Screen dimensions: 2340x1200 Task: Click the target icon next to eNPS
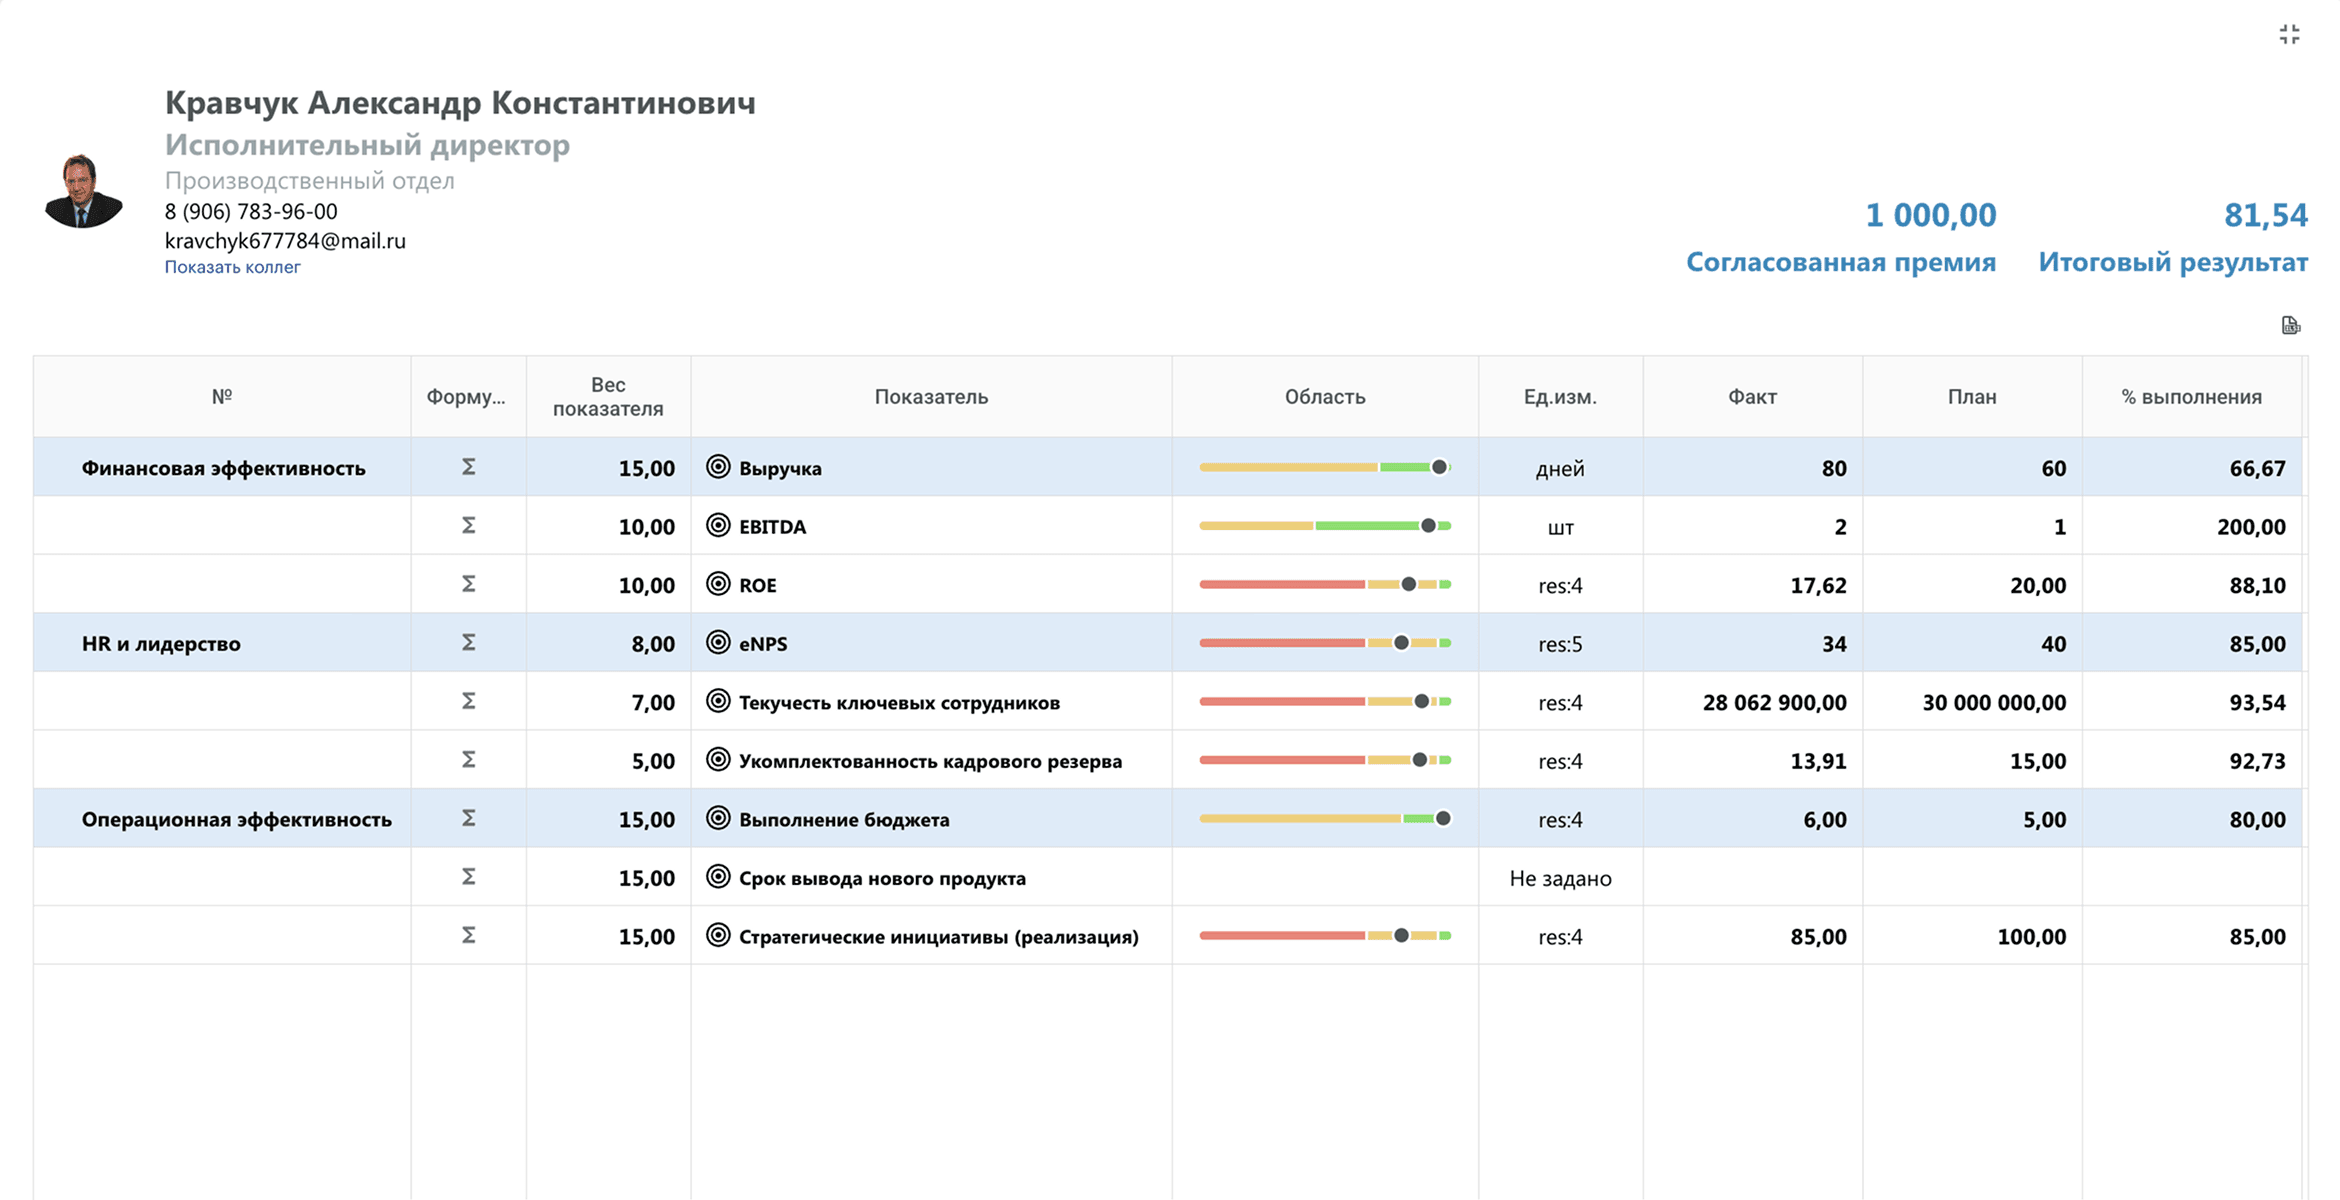click(x=718, y=643)
